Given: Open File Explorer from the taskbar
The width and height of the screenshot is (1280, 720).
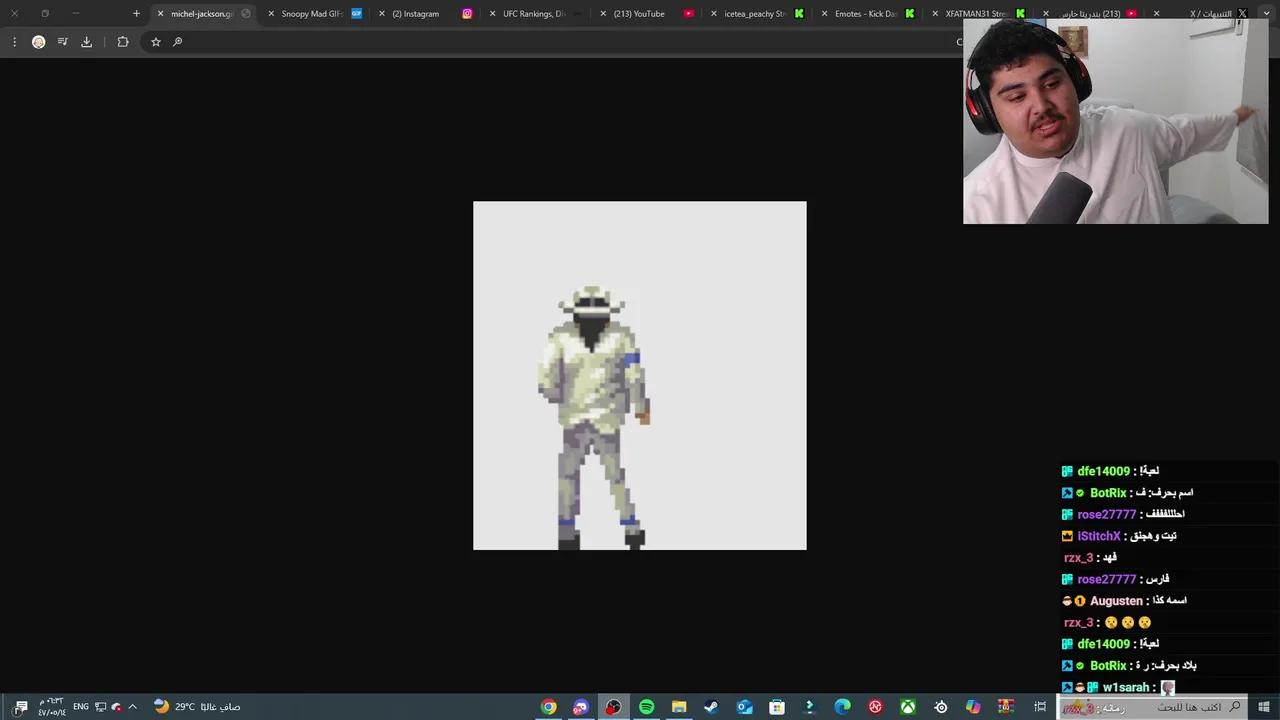Looking at the screenshot, I should [x=679, y=707].
